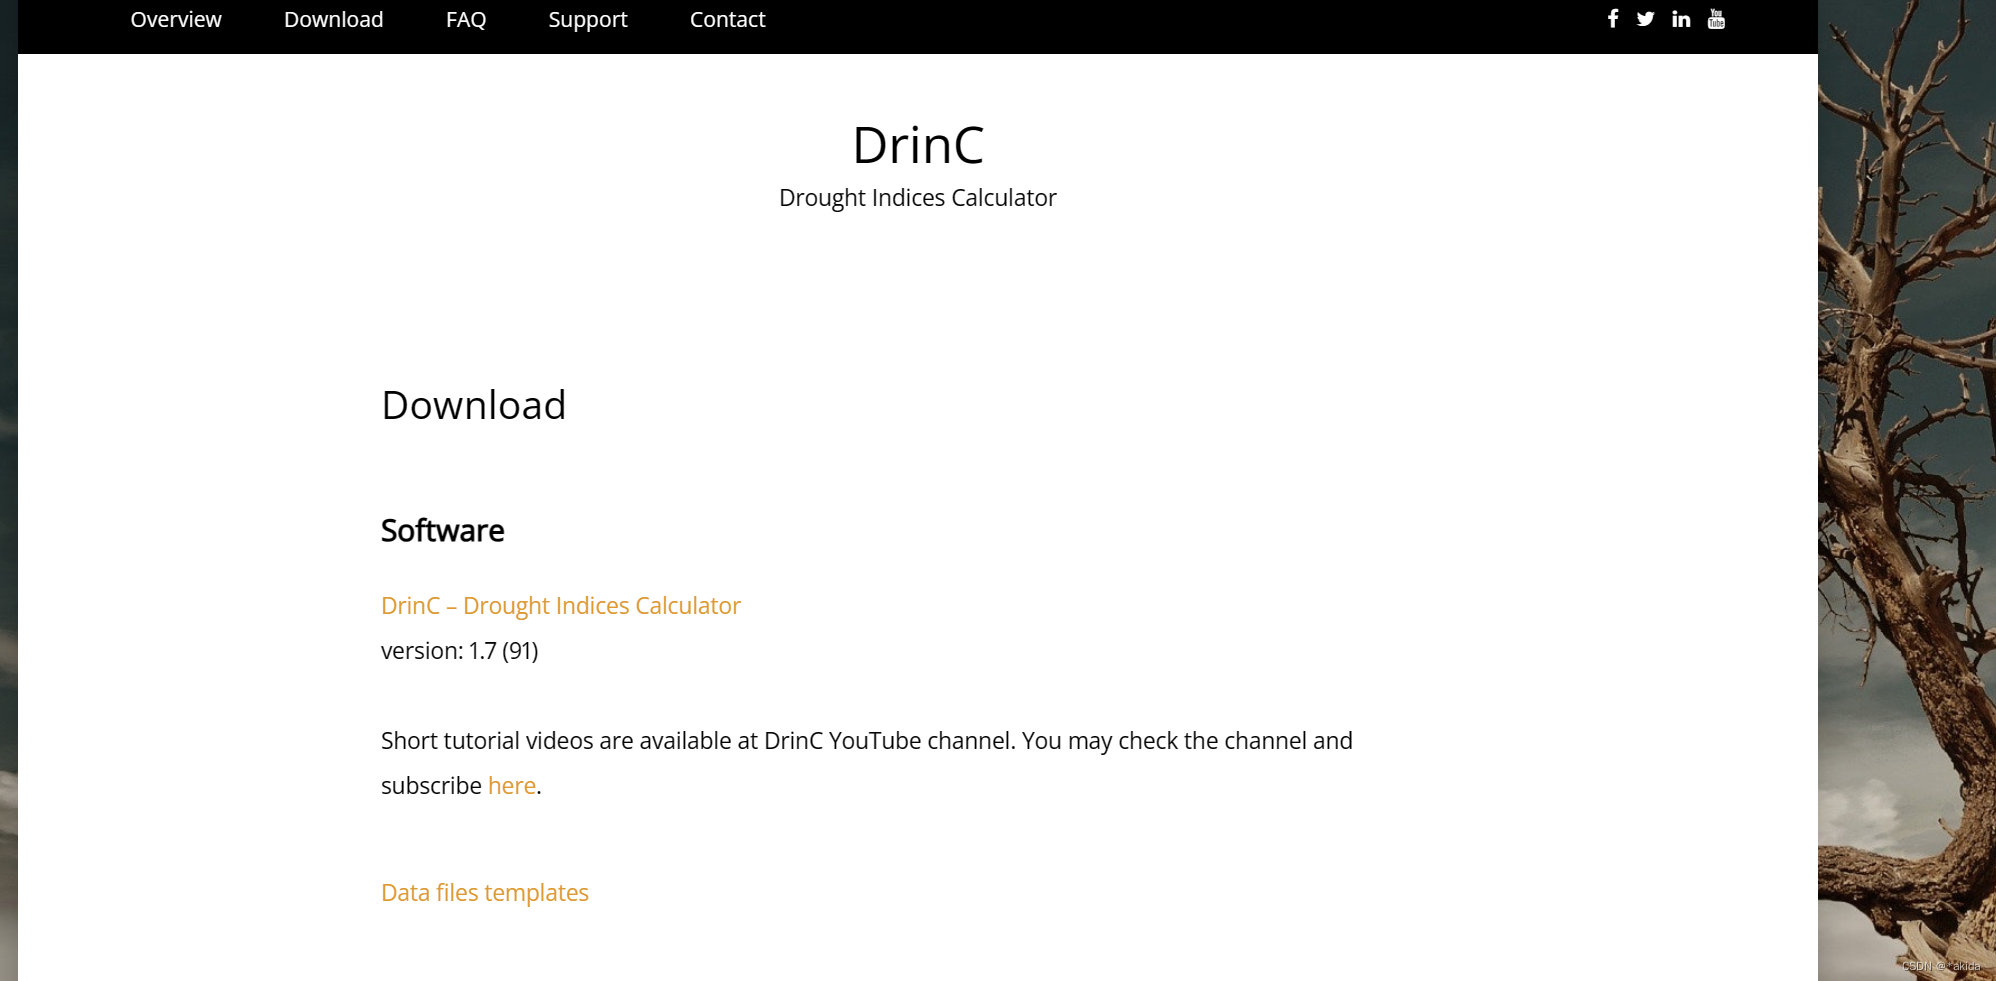Open the Contact menu item
Screen dimensions: 1996x981
pos(727,19)
